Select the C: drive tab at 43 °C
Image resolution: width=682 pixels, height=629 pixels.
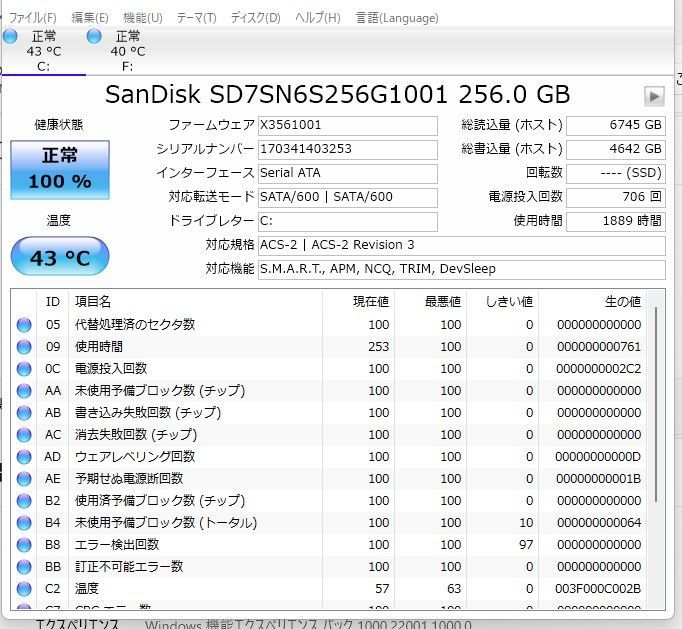point(43,51)
